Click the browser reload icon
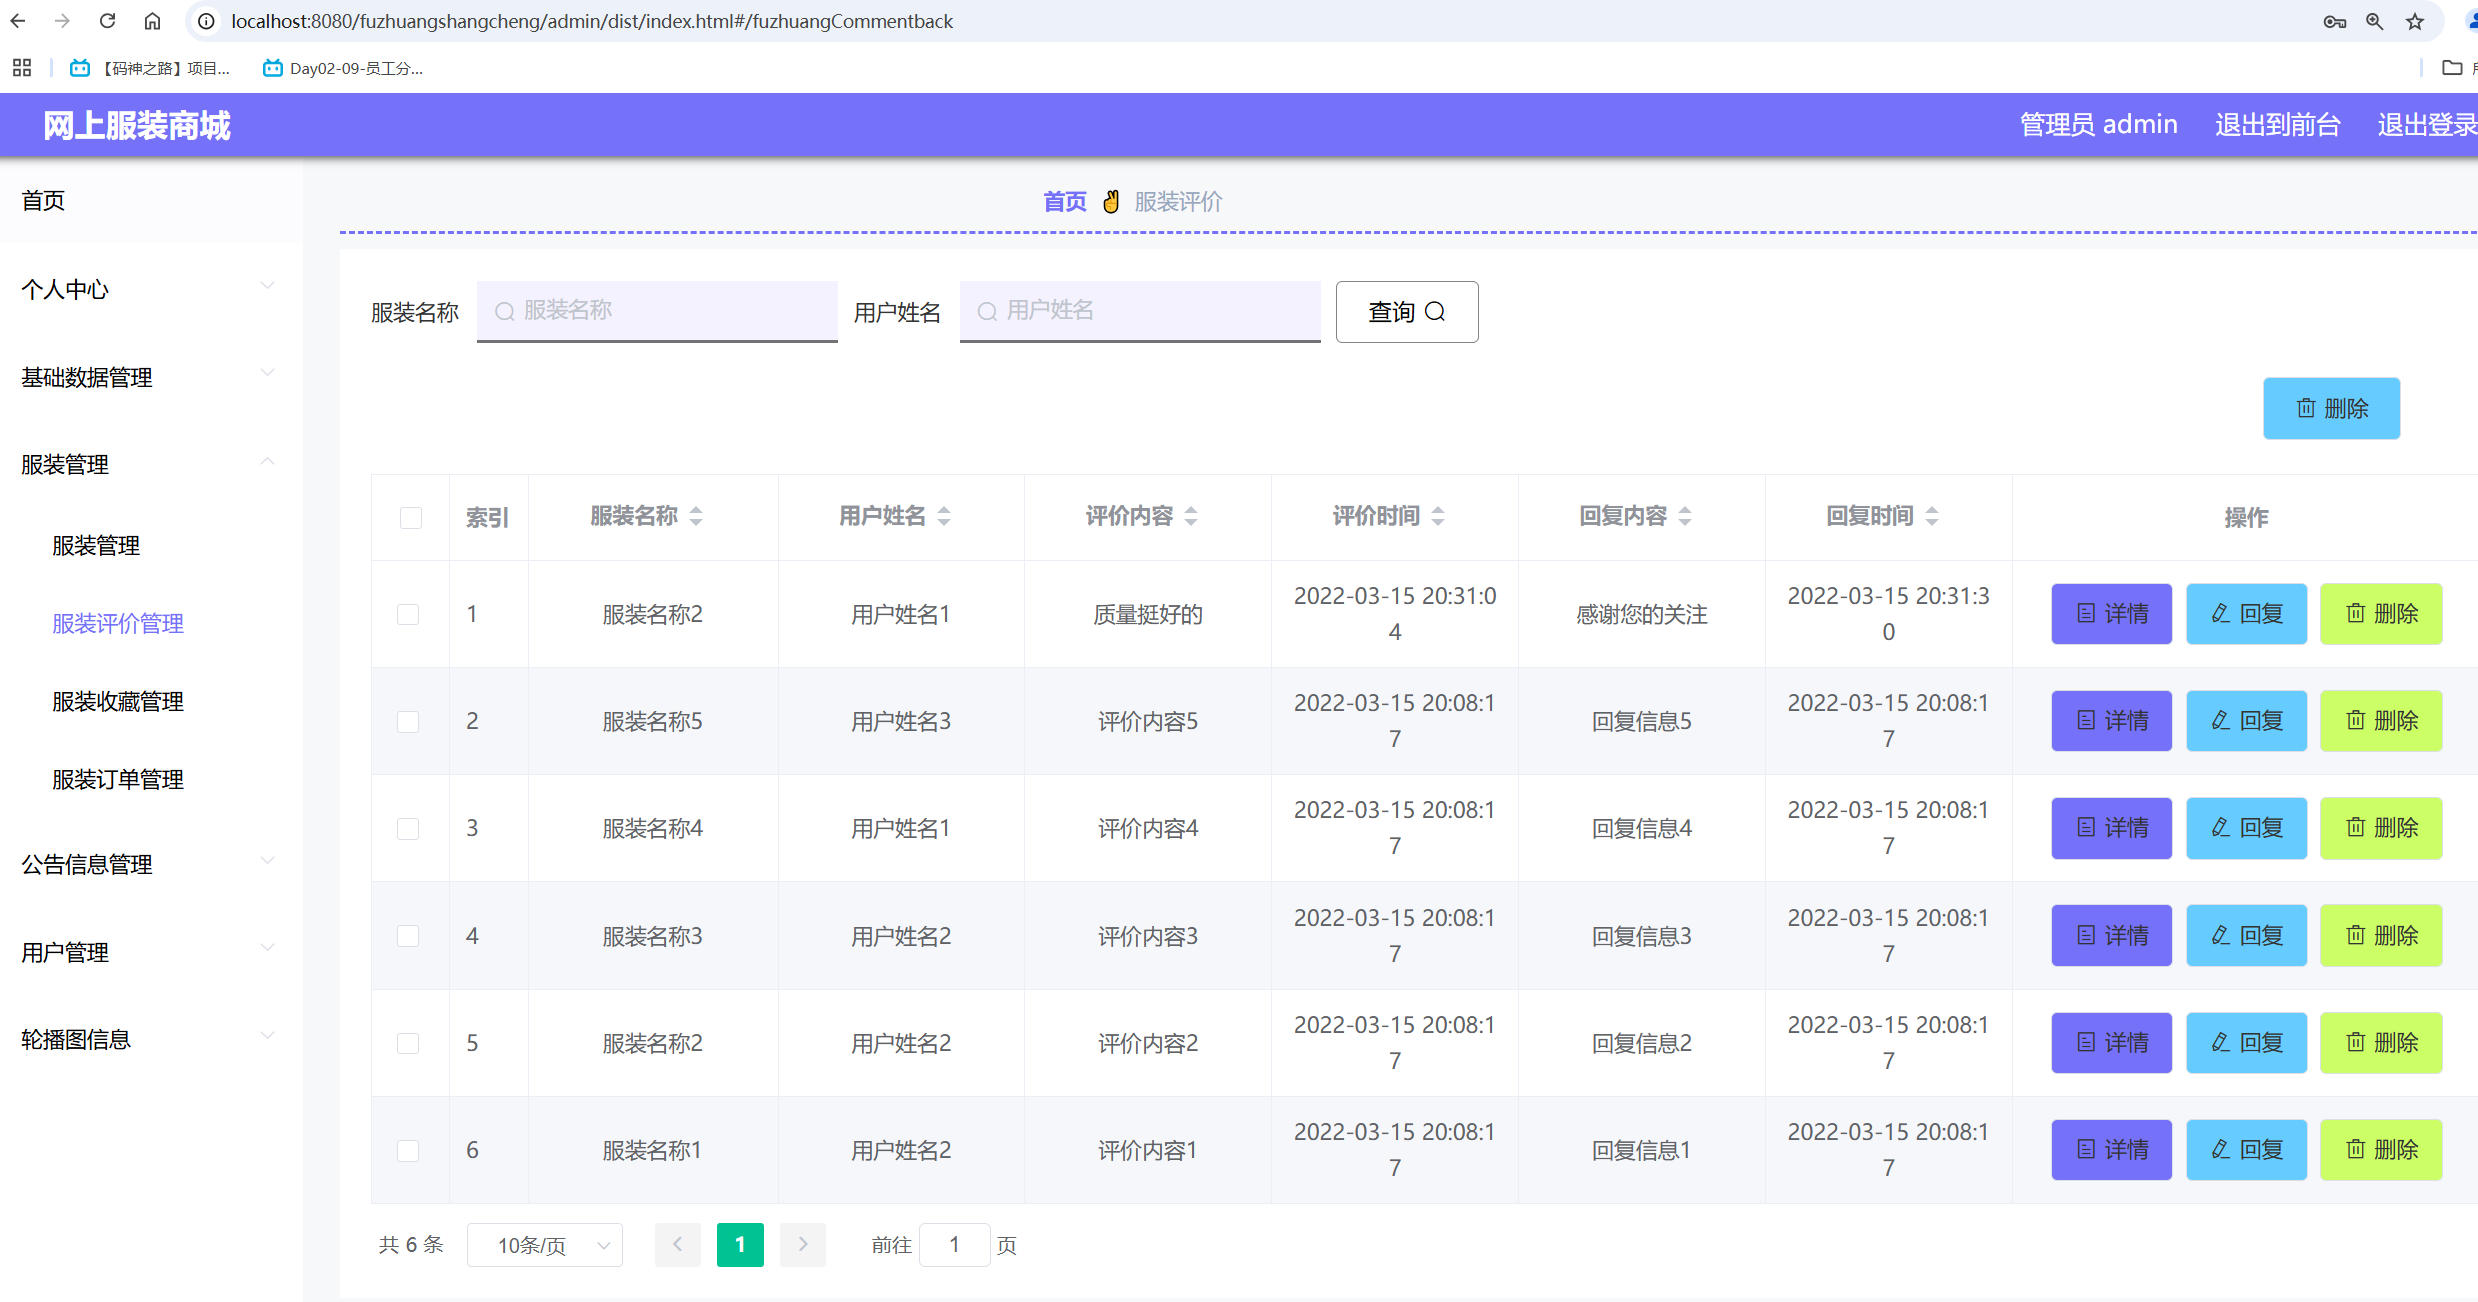The image size is (2478, 1302). [108, 21]
